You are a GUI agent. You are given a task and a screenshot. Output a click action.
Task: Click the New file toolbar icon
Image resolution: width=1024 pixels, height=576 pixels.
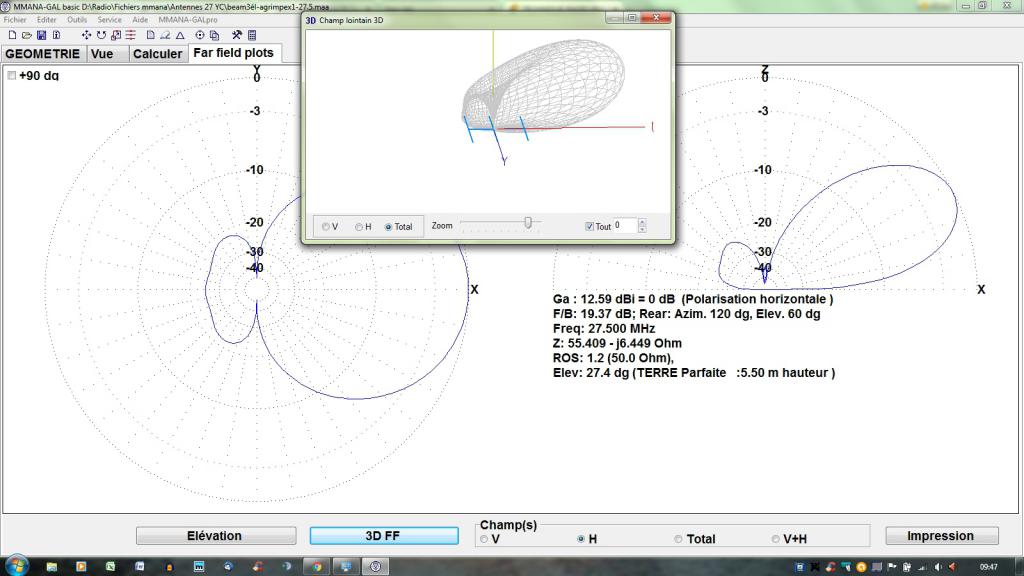[x=12, y=35]
